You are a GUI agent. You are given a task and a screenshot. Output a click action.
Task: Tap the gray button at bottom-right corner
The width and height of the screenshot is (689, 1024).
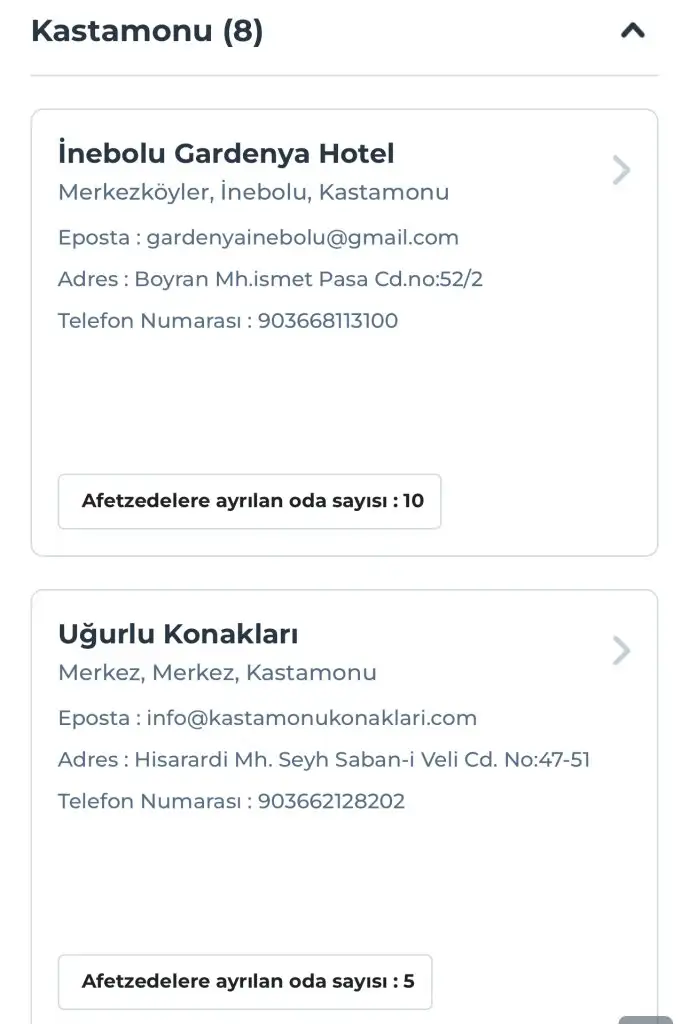tap(646, 1019)
